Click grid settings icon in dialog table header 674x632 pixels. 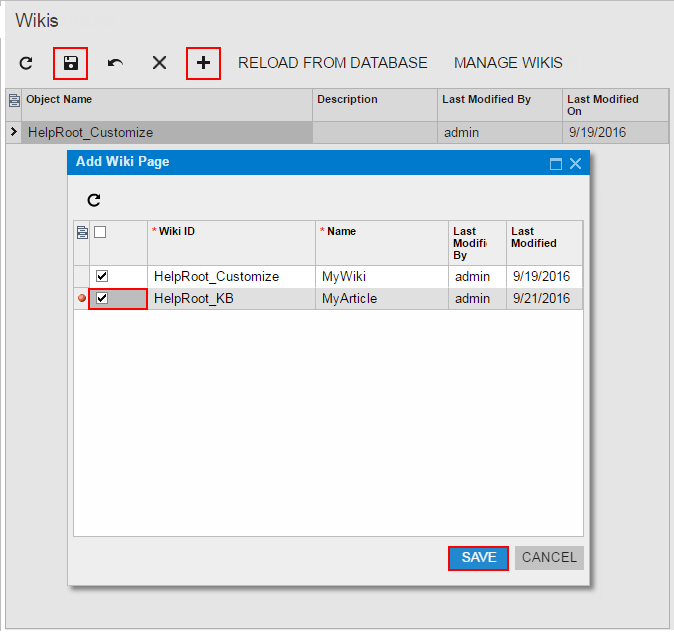(82, 232)
